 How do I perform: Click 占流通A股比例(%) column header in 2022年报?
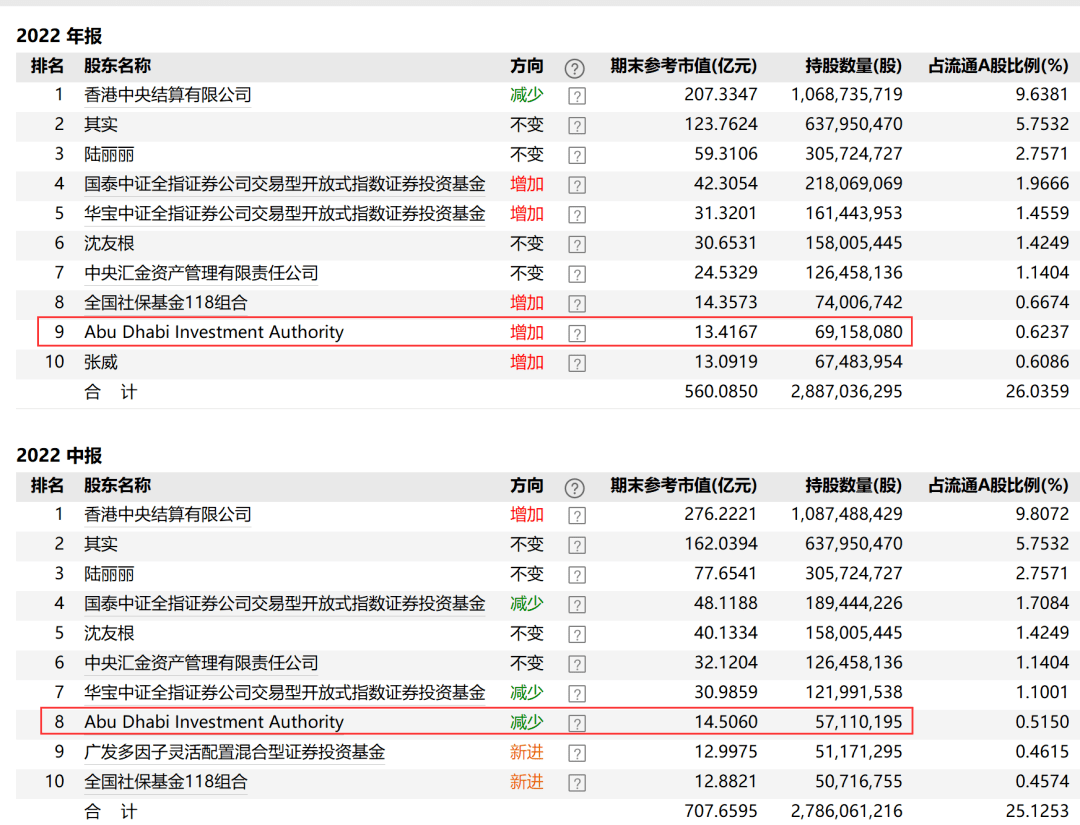(998, 66)
